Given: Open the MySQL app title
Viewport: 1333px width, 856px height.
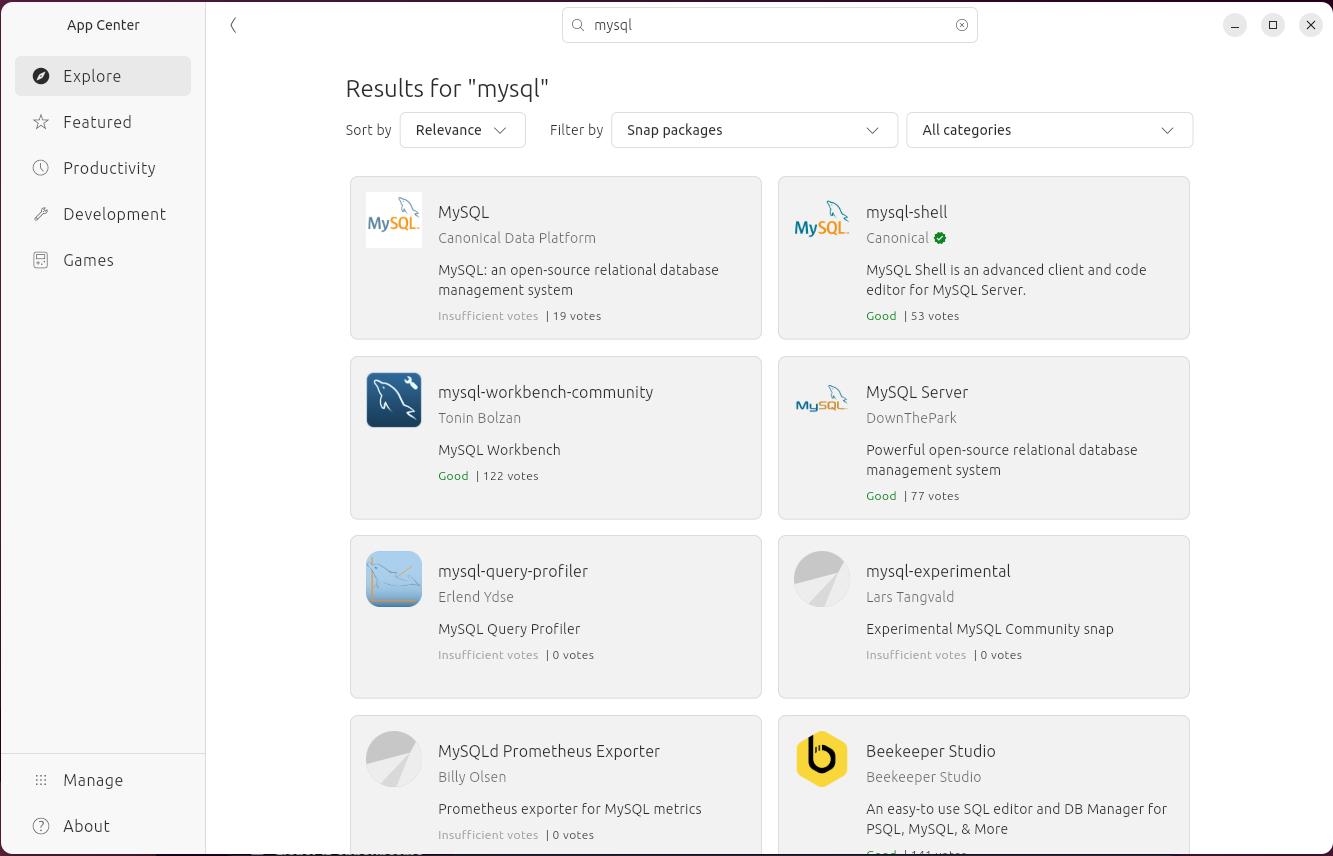Looking at the screenshot, I should [x=464, y=212].
